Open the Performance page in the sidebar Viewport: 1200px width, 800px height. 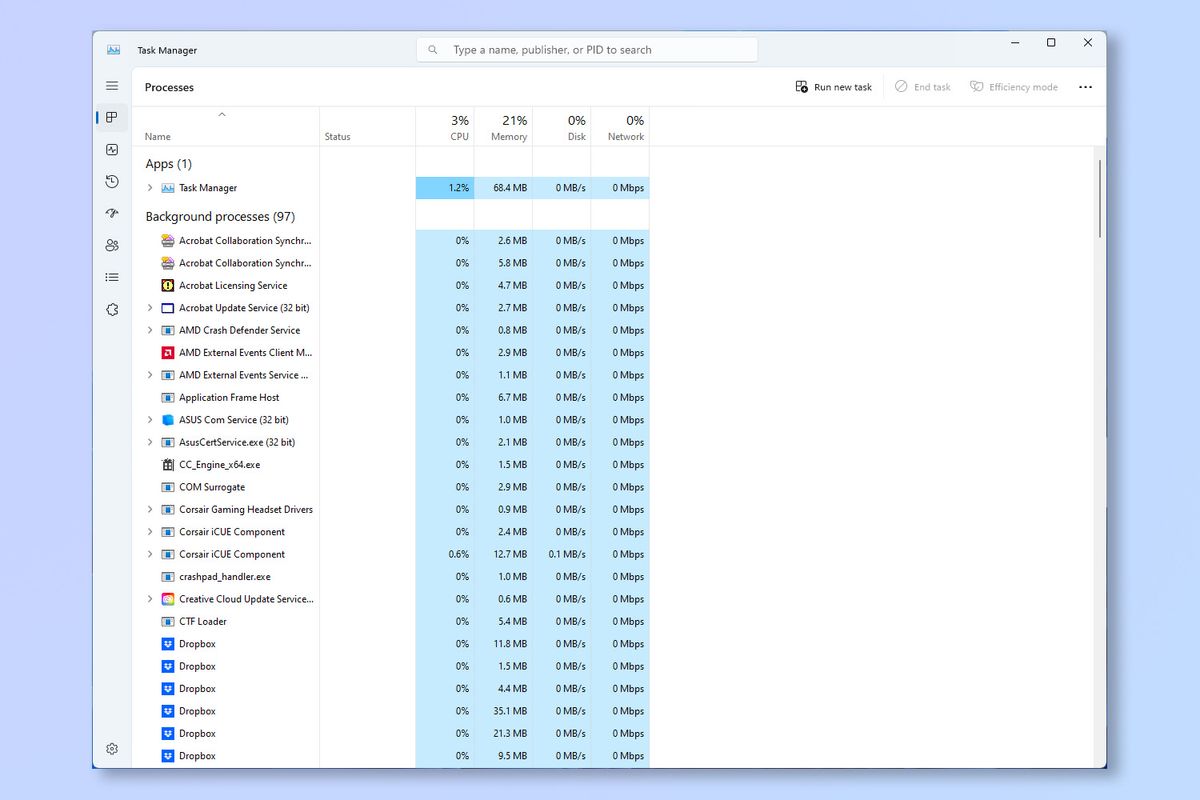[112, 149]
